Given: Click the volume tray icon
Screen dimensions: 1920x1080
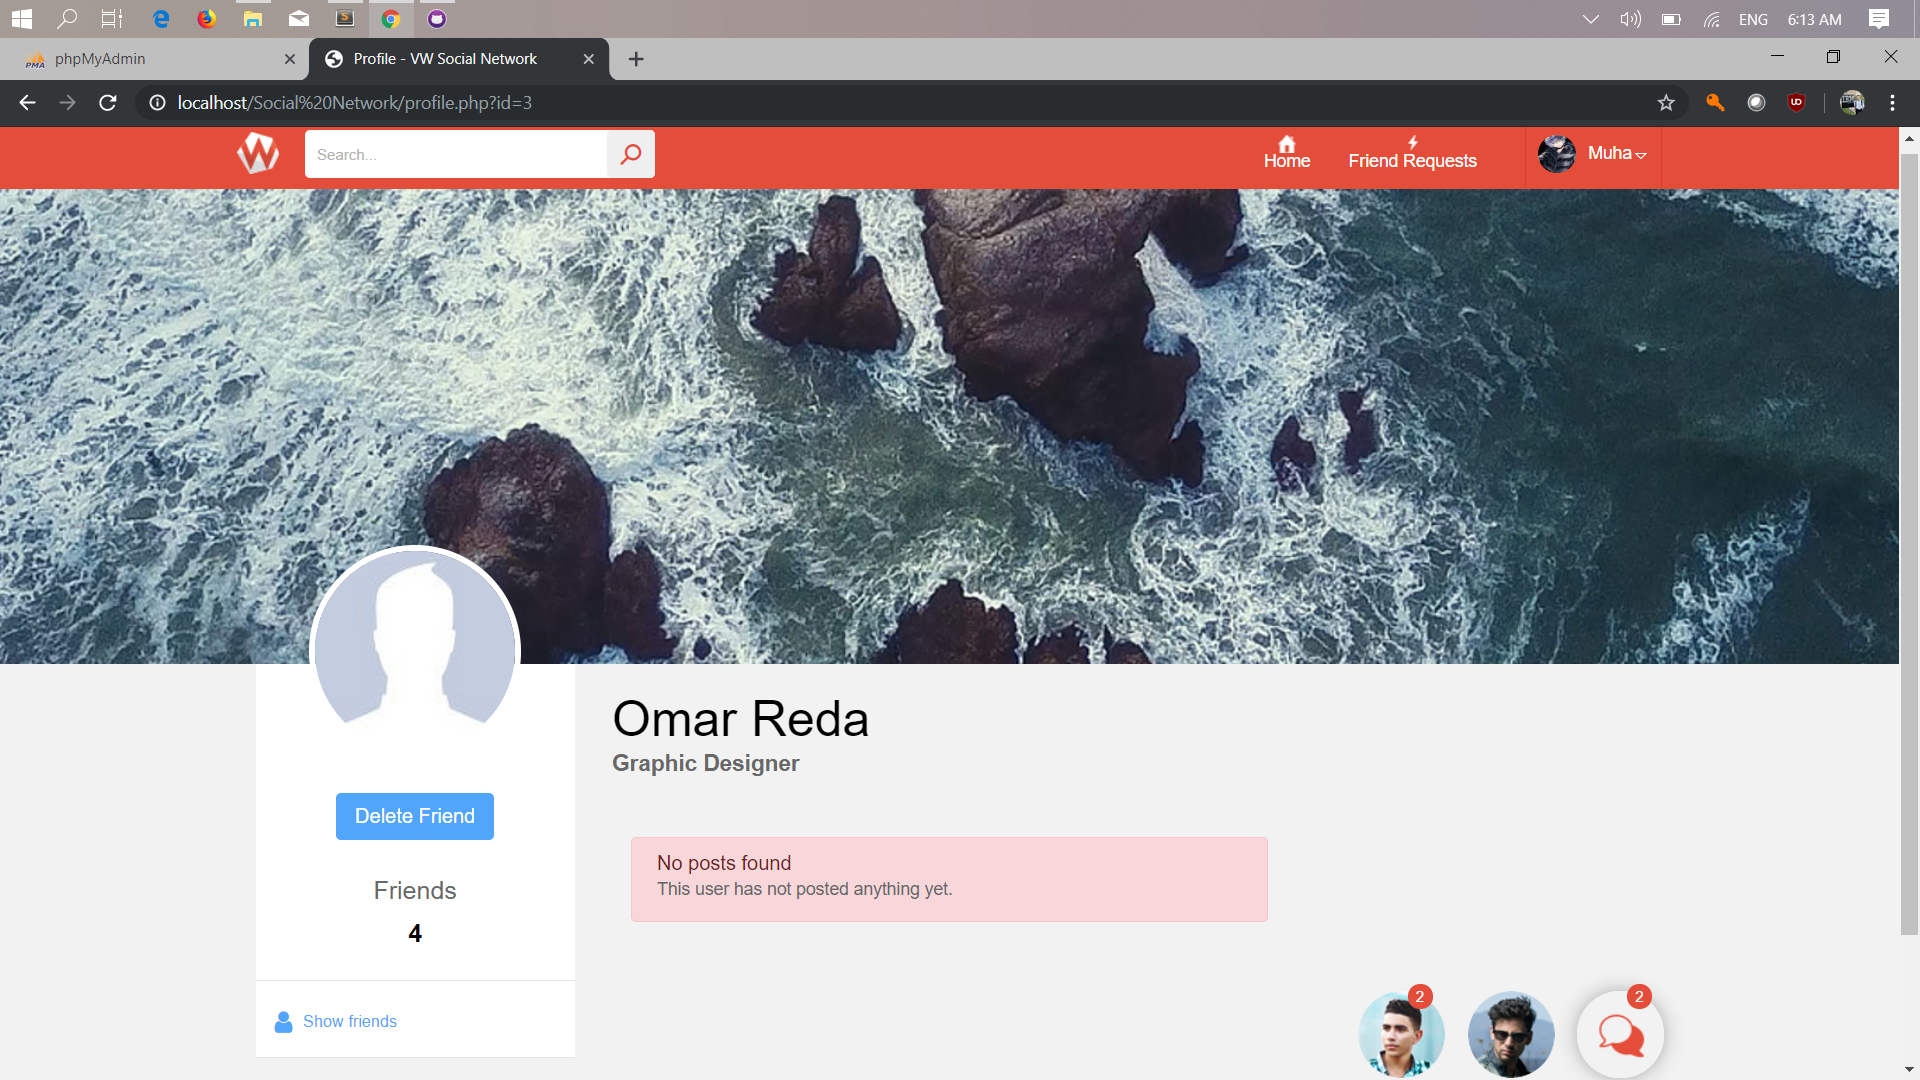Looking at the screenshot, I should coord(1631,19).
